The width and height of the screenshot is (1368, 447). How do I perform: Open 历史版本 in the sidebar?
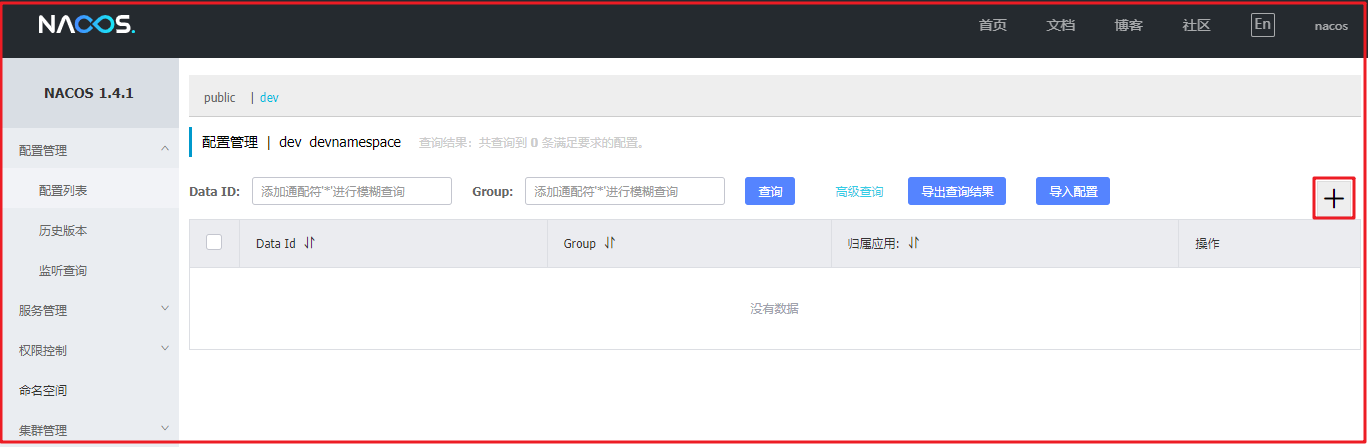(x=63, y=230)
